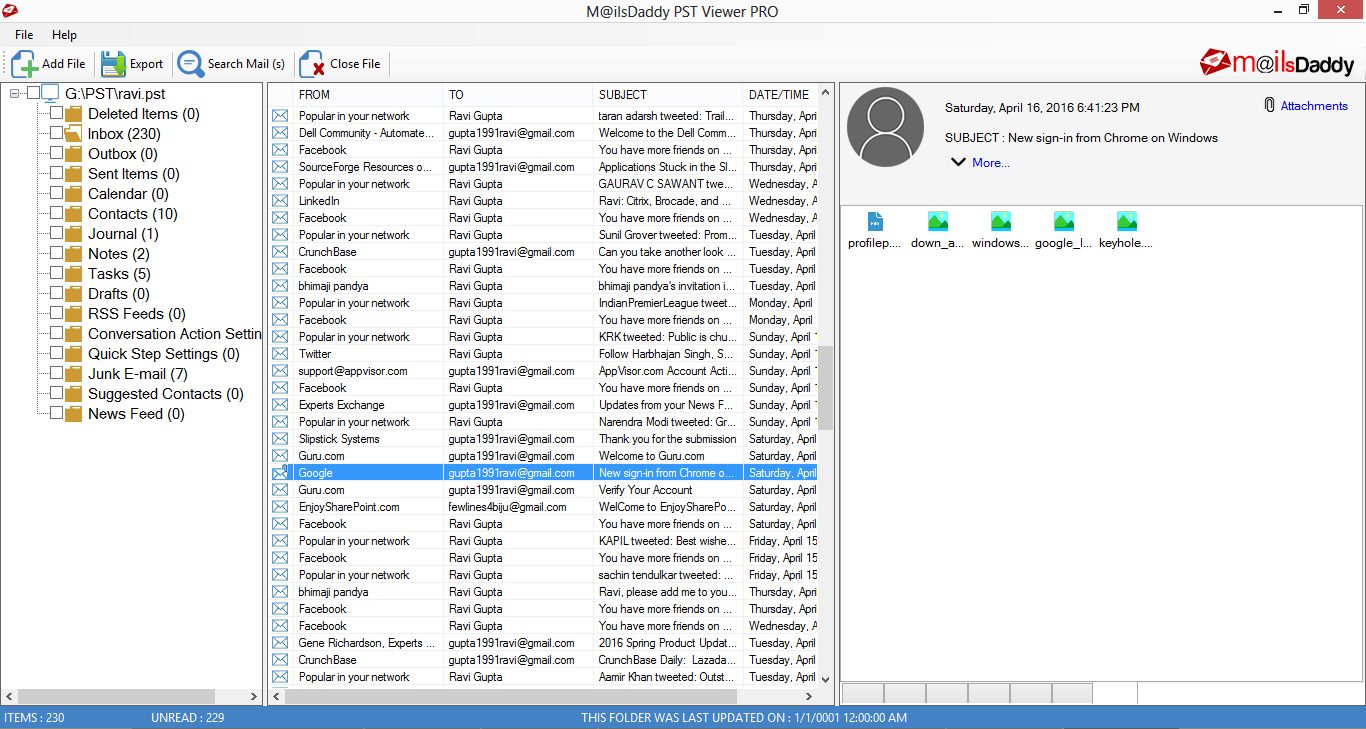
Task: Select the SourceForge Resources email row
Action: pyautogui.click(x=544, y=167)
